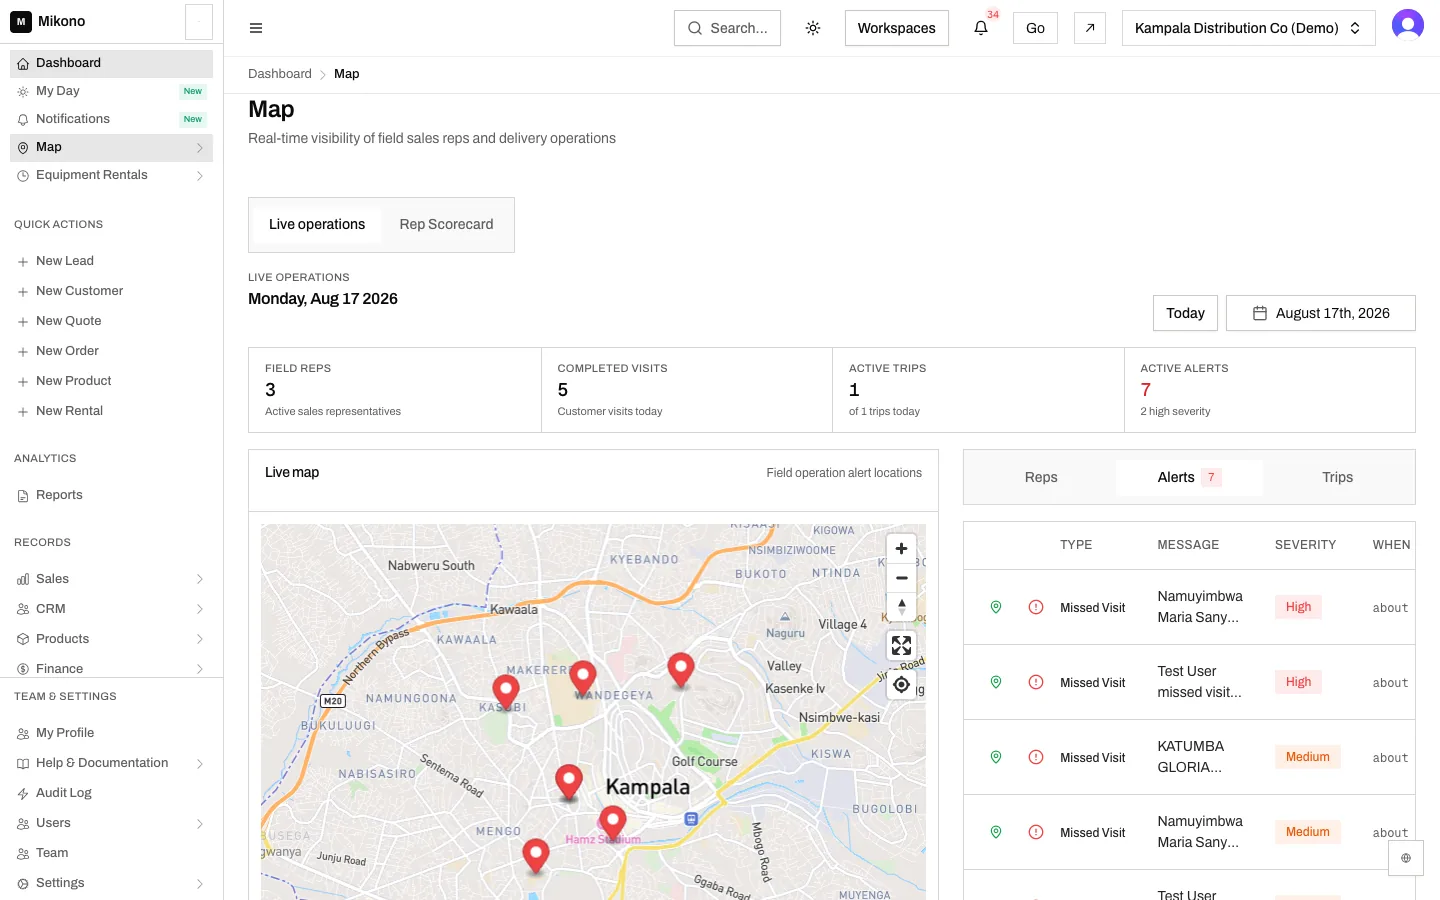1440x900 pixels.
Task: Toggle the sidebar hamburger menu
Action: [256, 28]
